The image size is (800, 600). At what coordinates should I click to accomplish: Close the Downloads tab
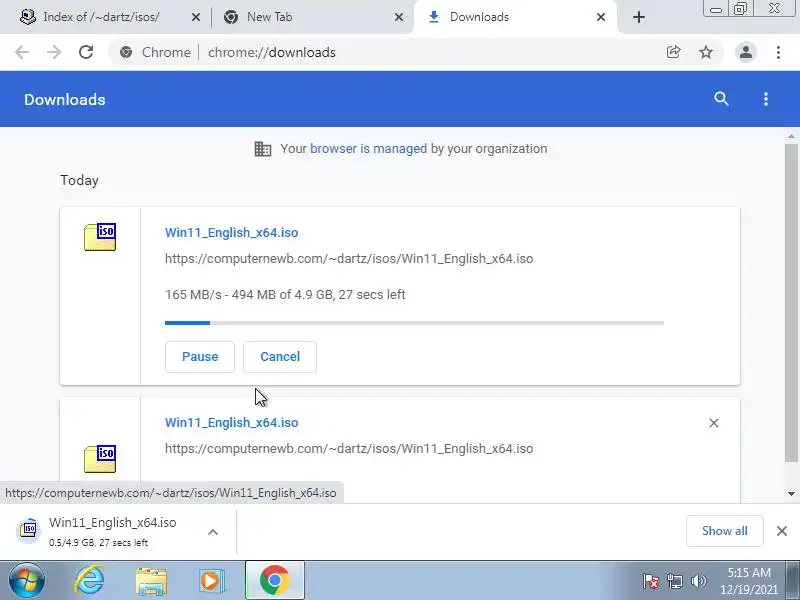[601, 17]
